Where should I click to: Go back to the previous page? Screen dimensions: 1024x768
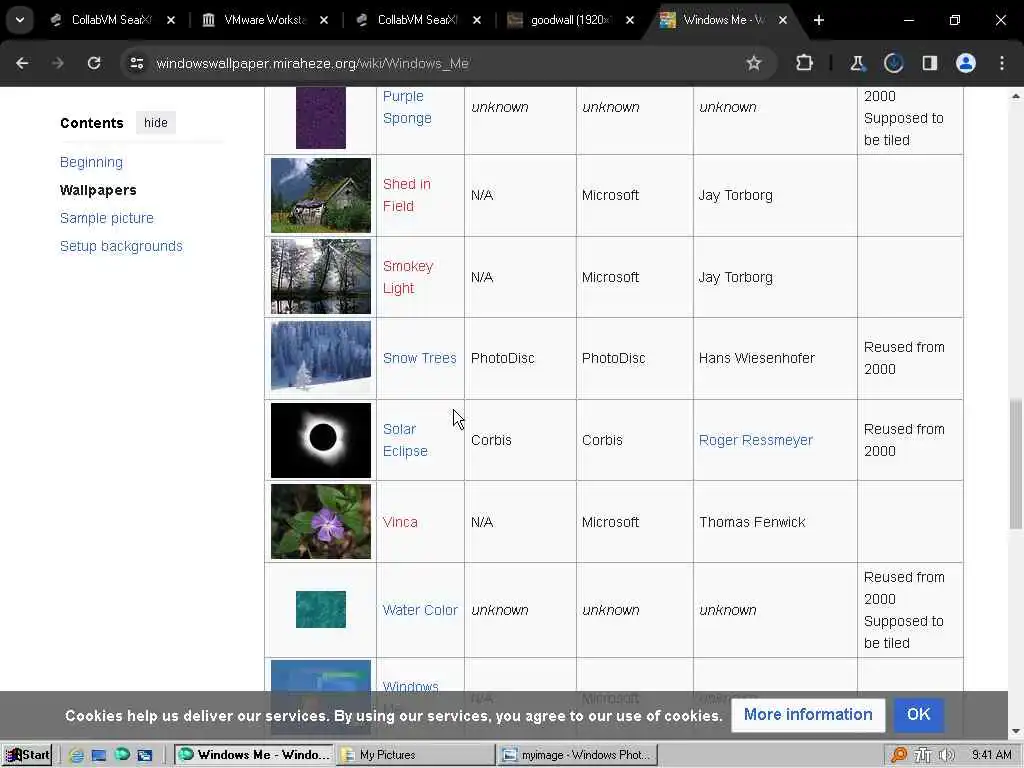(x=22, y=63)
